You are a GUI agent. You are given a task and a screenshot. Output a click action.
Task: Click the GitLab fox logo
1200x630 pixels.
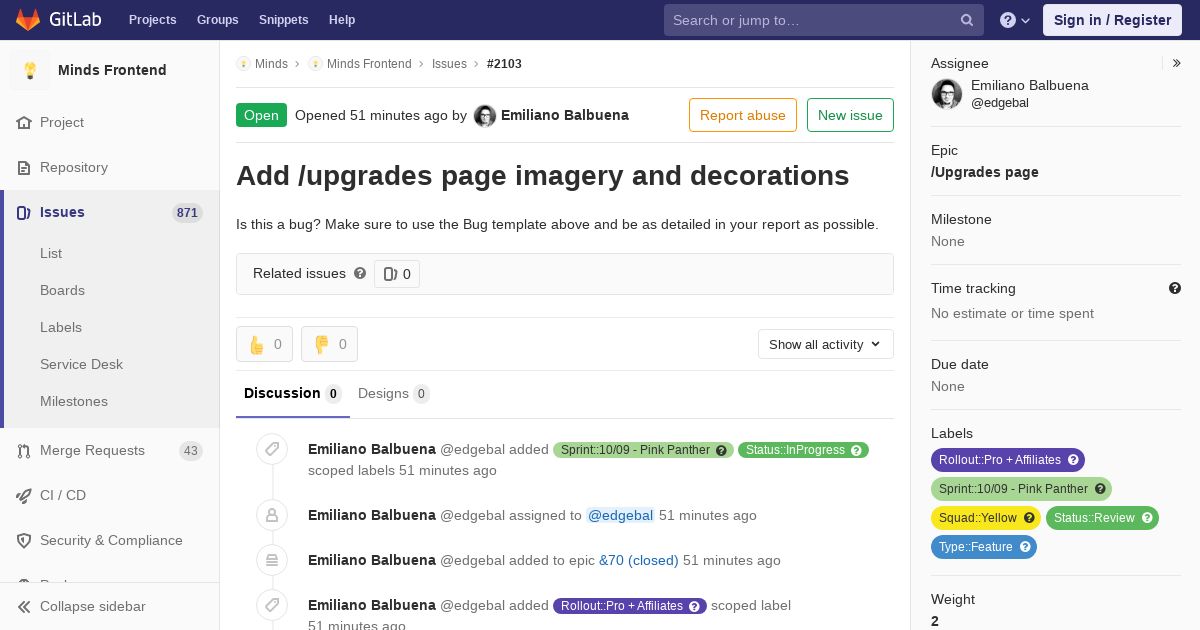(28, 19)
